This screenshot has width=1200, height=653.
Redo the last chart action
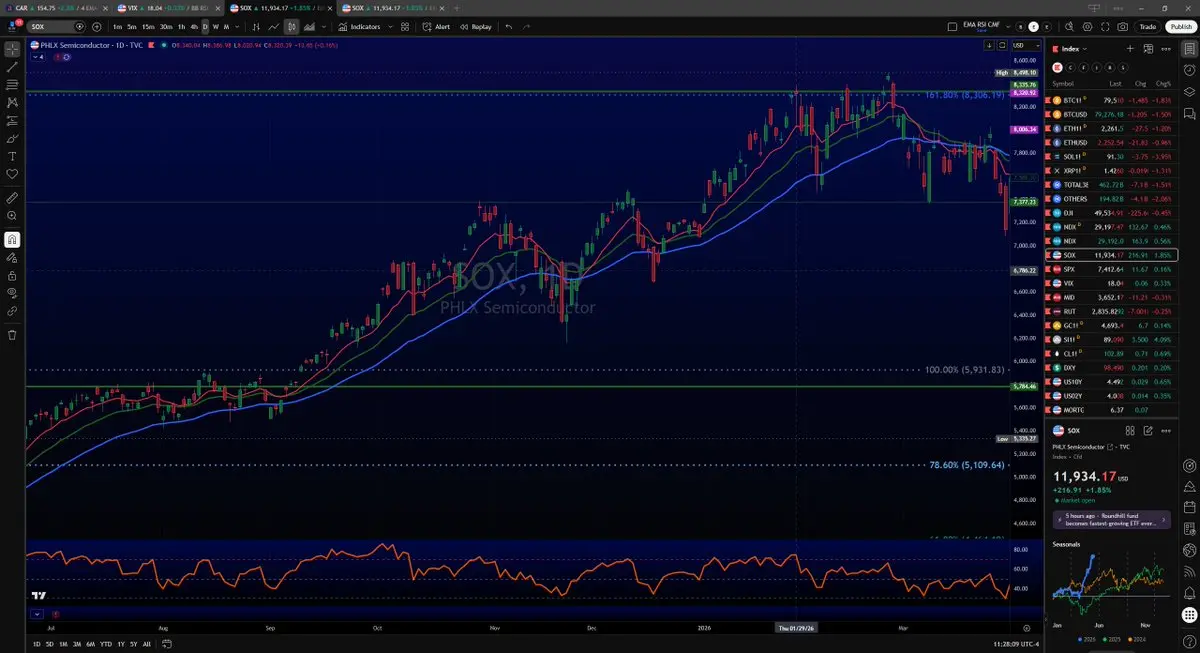(x=526, y=26)
